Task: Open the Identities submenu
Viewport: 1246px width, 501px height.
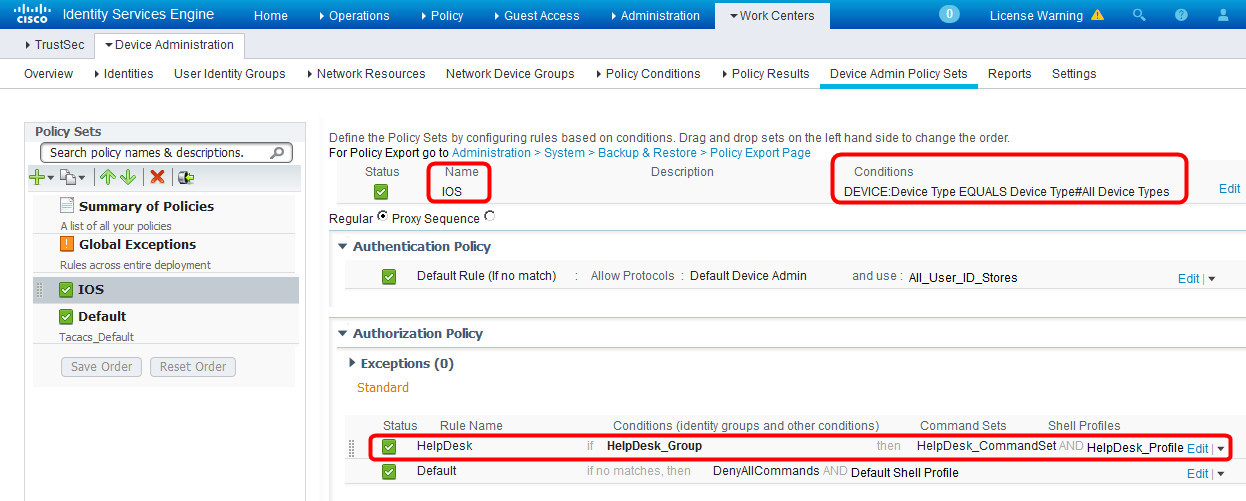Action: click(124, 74)
